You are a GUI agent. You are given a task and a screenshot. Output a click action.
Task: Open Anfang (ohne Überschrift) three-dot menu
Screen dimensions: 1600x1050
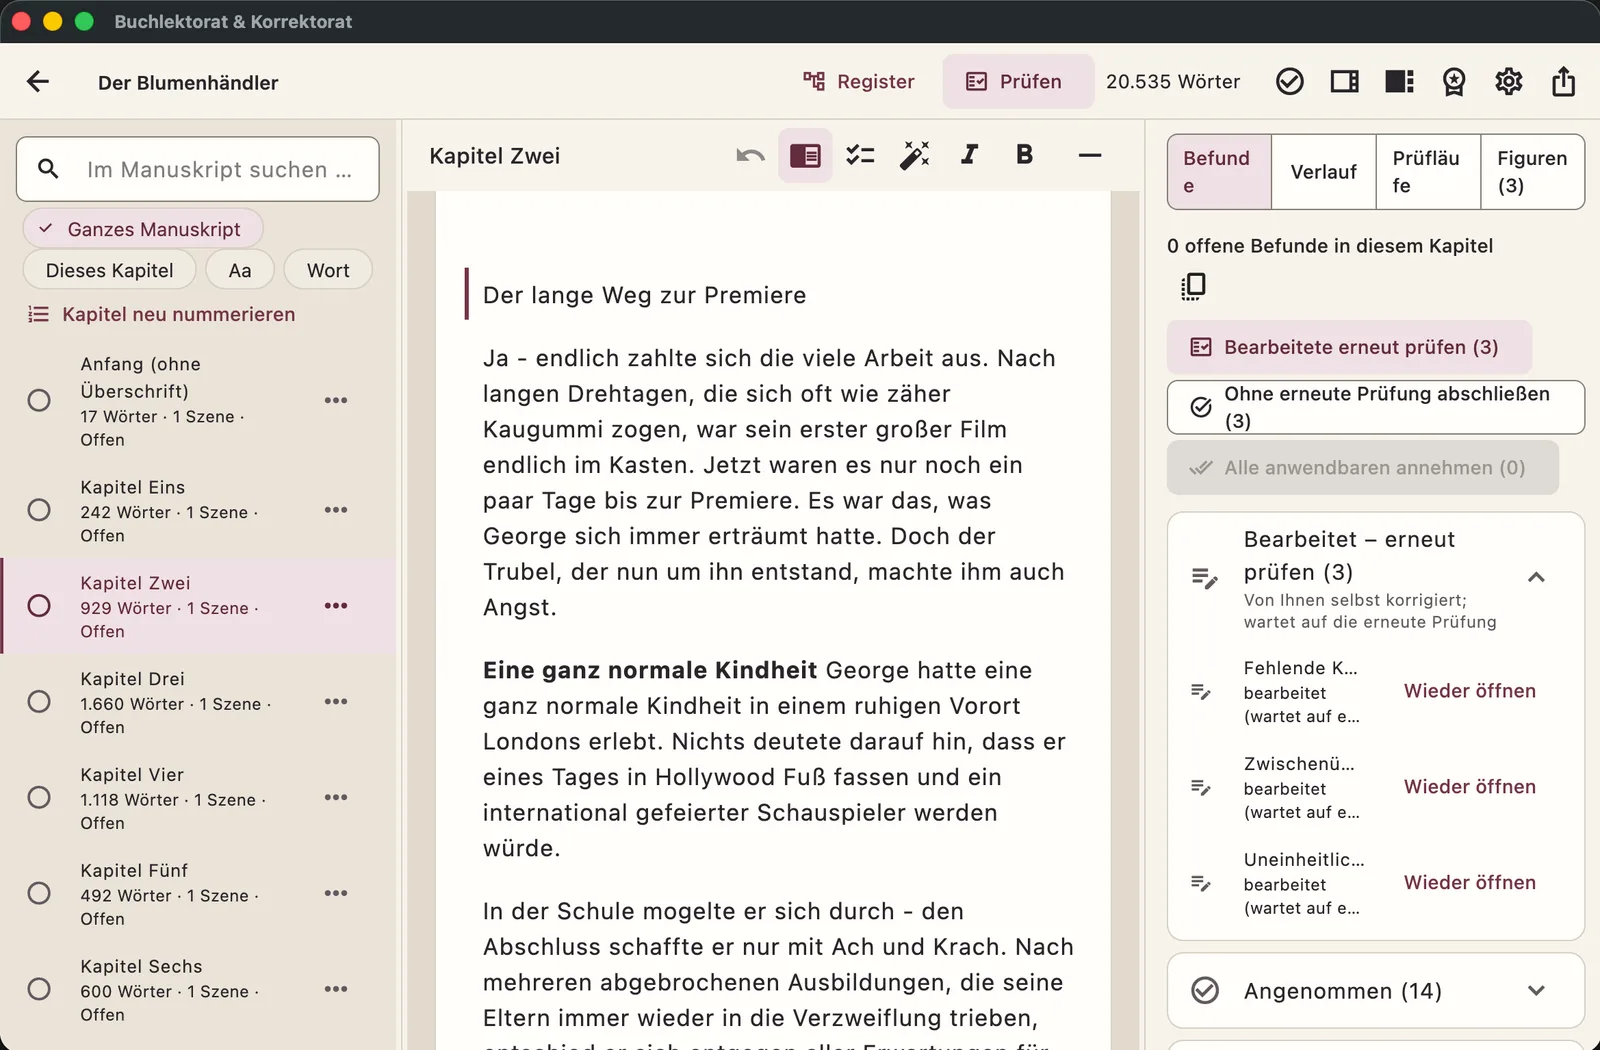click(x=336, y=401)
